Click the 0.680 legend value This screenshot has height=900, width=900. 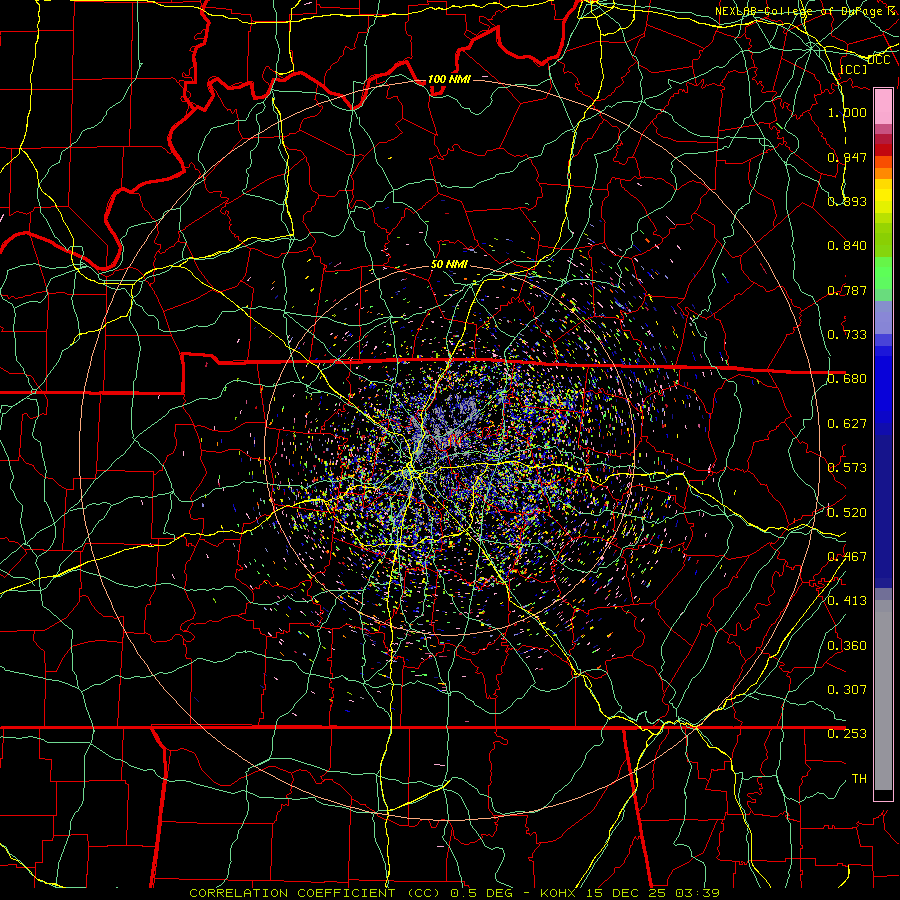point(847,379)
